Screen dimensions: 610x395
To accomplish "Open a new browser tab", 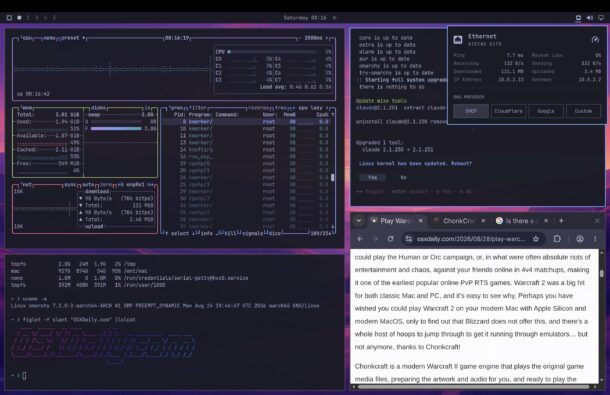I will pyautogui.click(x=561, y=221).
